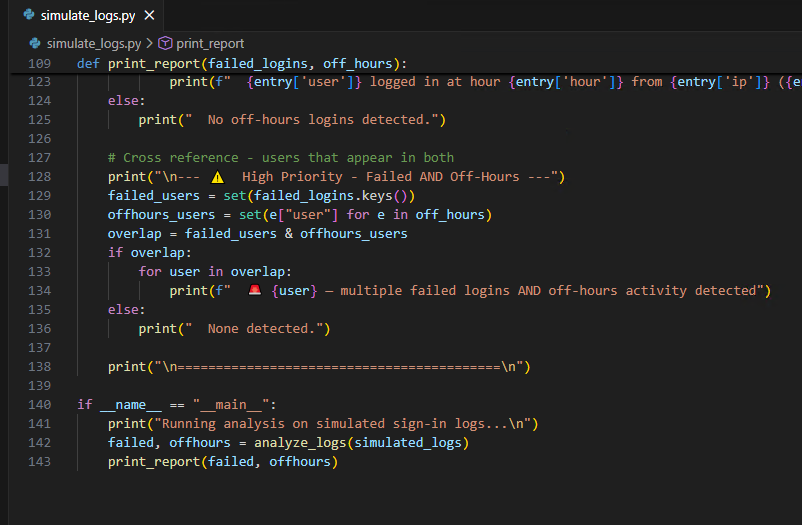This screenshot has height=525, width=802.
Task: Click the else: keyword on line 124
Action: (126, 101)
